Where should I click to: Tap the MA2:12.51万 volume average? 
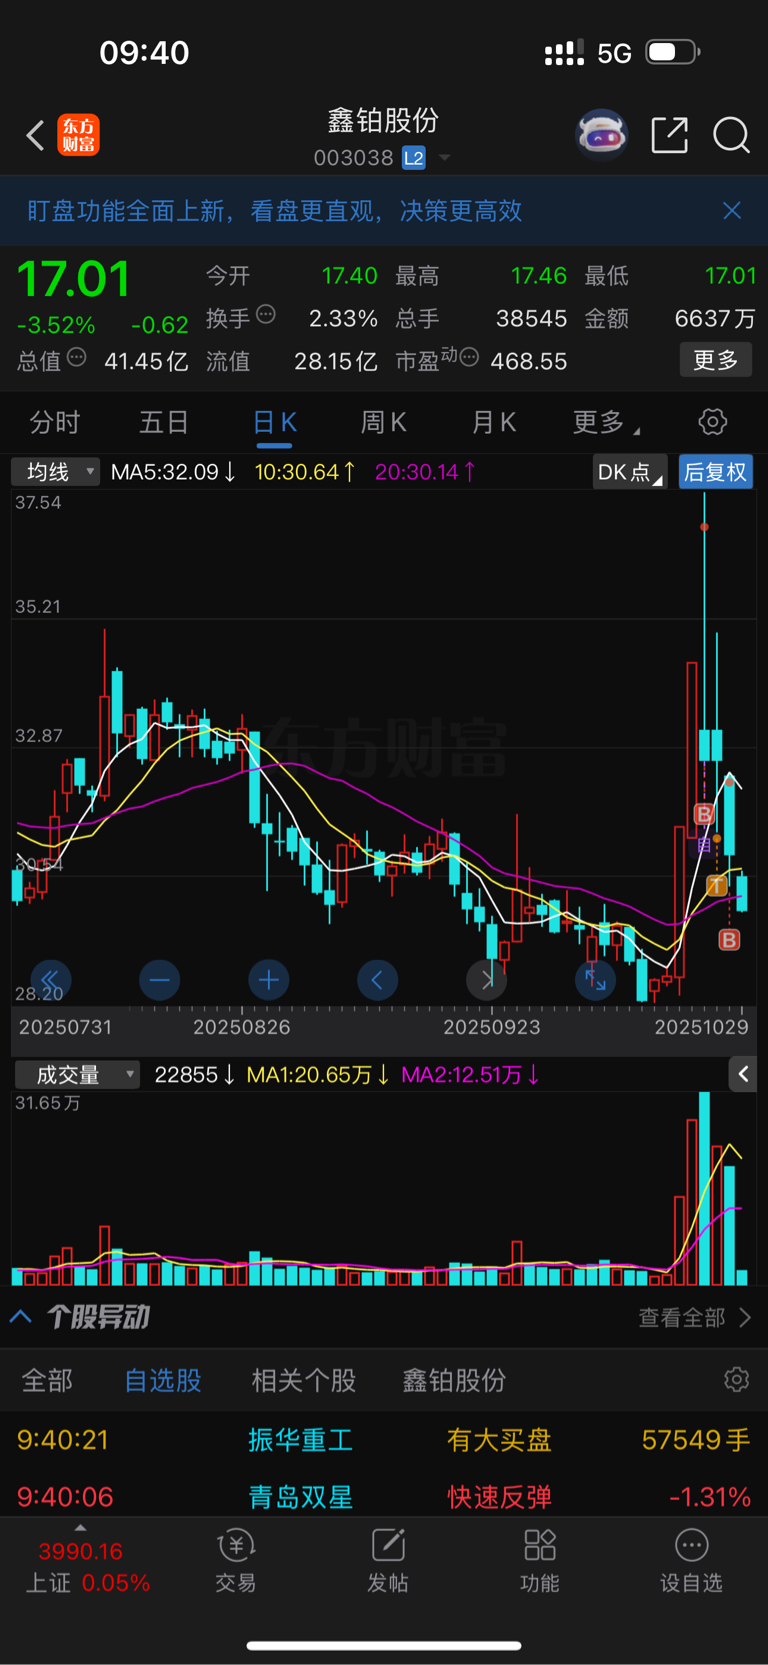pos(470,1075)
